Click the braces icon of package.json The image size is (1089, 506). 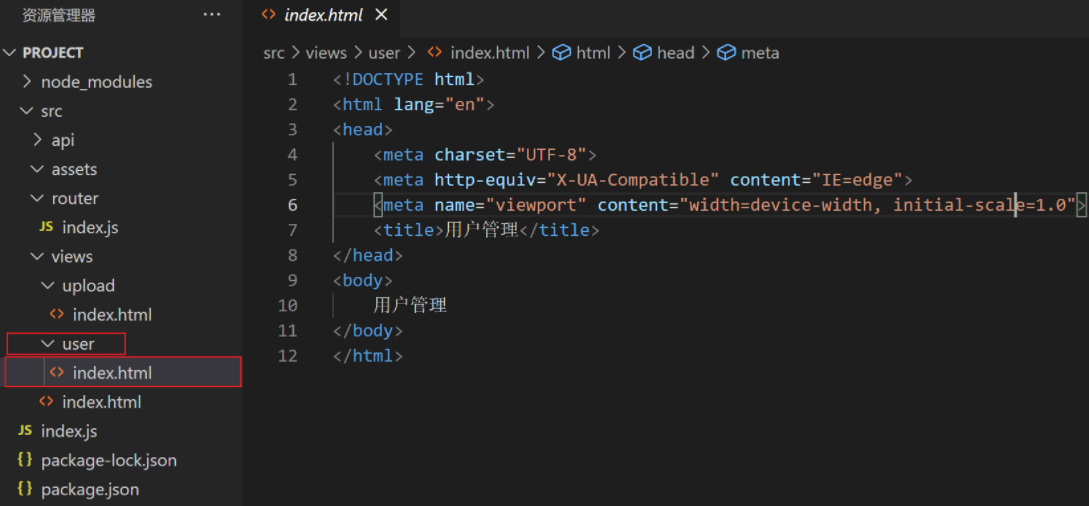[25, 489]
